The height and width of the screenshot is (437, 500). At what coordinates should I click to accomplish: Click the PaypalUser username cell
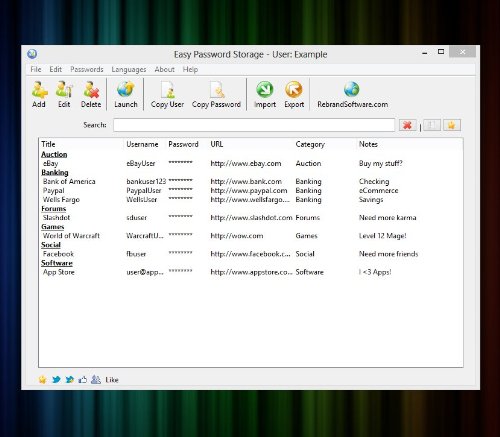click(x=144, y=191)
